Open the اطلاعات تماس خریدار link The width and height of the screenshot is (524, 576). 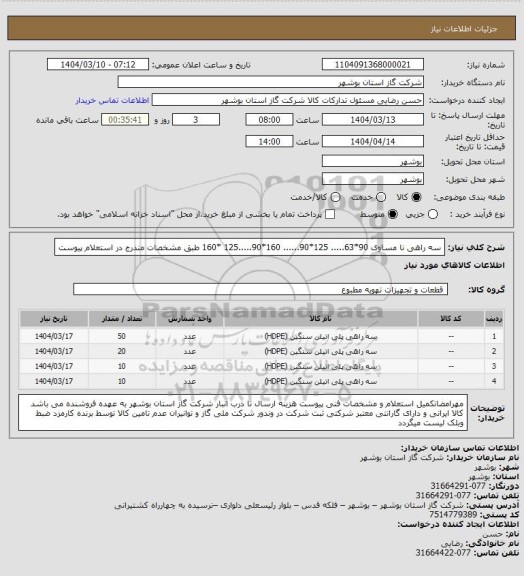112,100
